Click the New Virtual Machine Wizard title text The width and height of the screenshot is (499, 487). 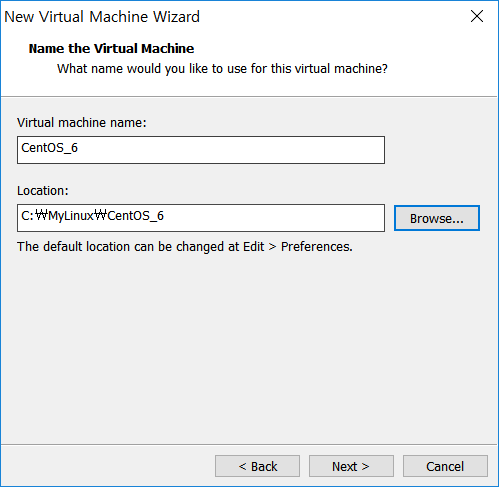coord(102,17)
